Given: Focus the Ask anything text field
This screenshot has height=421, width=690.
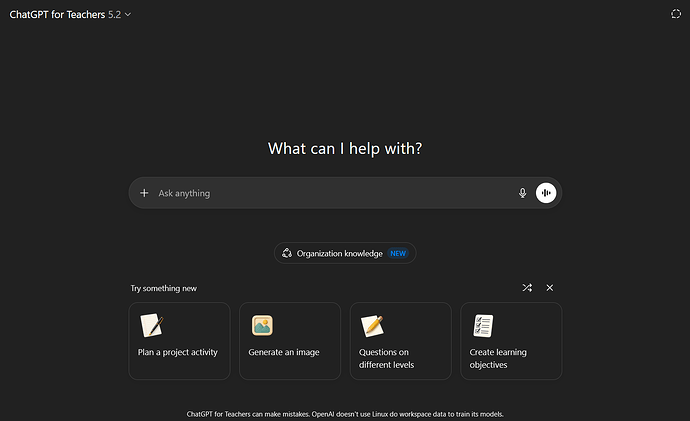Looking at the screenshot, I should (x=330, y=193).
